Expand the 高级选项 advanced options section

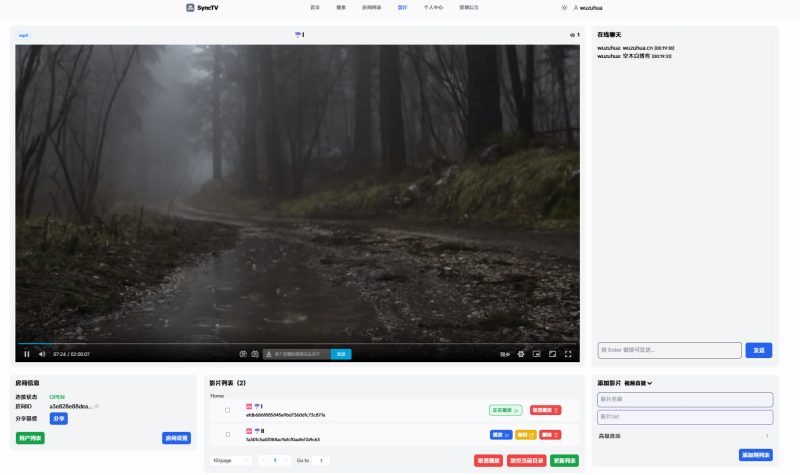(x=684, y=436)
